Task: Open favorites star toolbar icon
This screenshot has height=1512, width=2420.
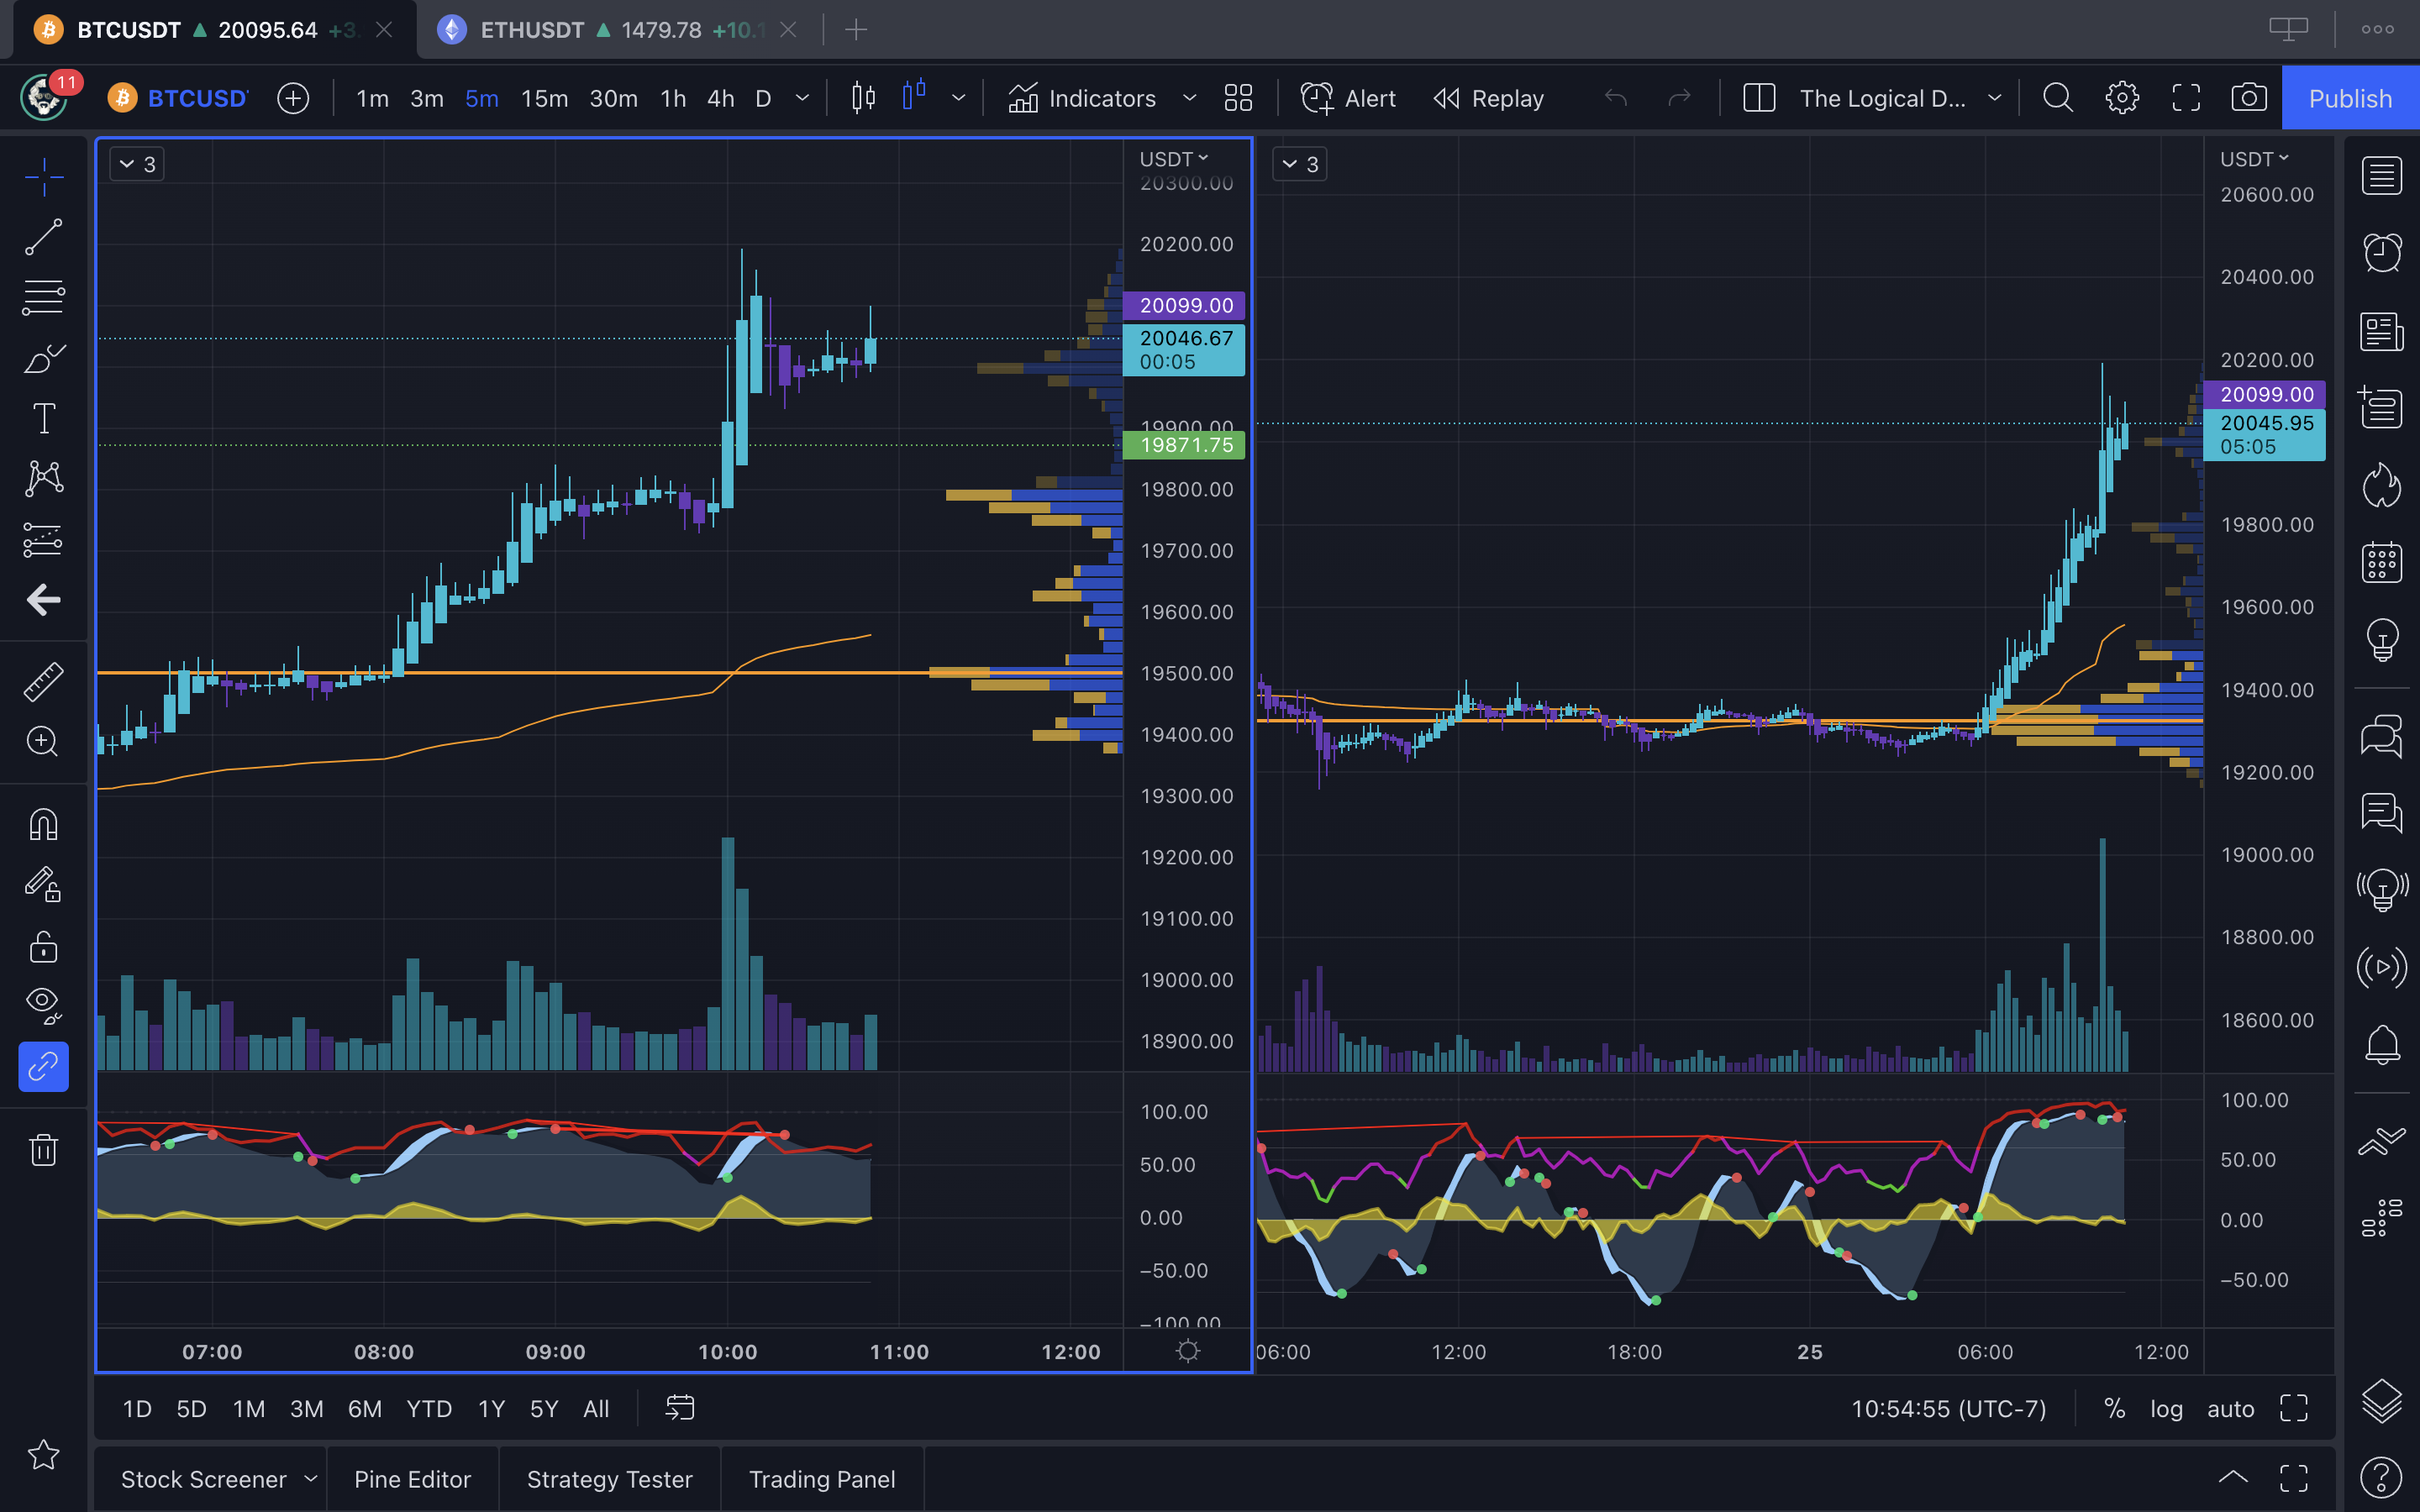Action: [44, 1455]
